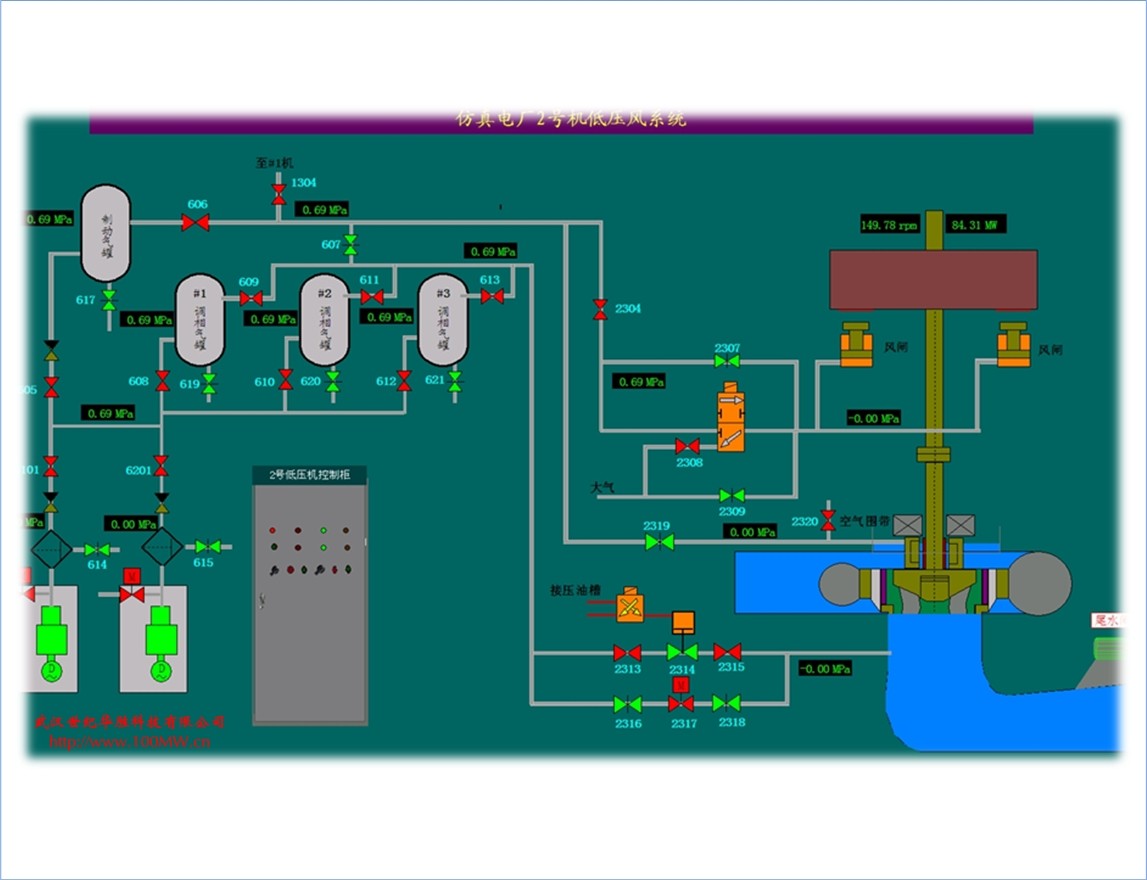Click the #2 phase-modulation air tank
The image size is (1147, 880).
[x=325, y=320]
